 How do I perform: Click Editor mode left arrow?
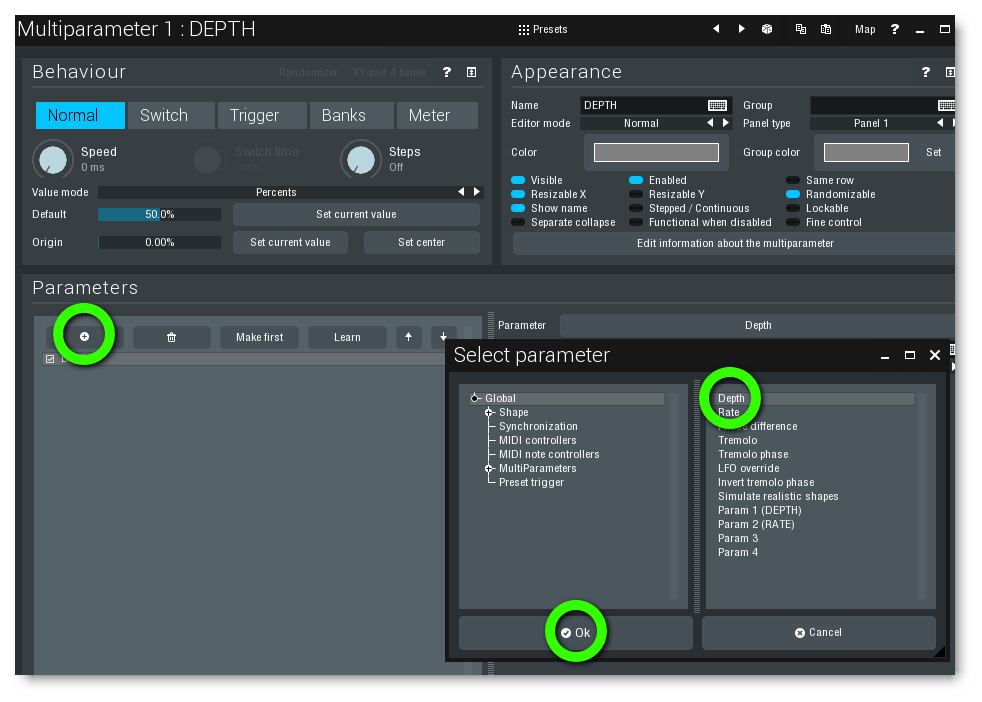[710, 123]
